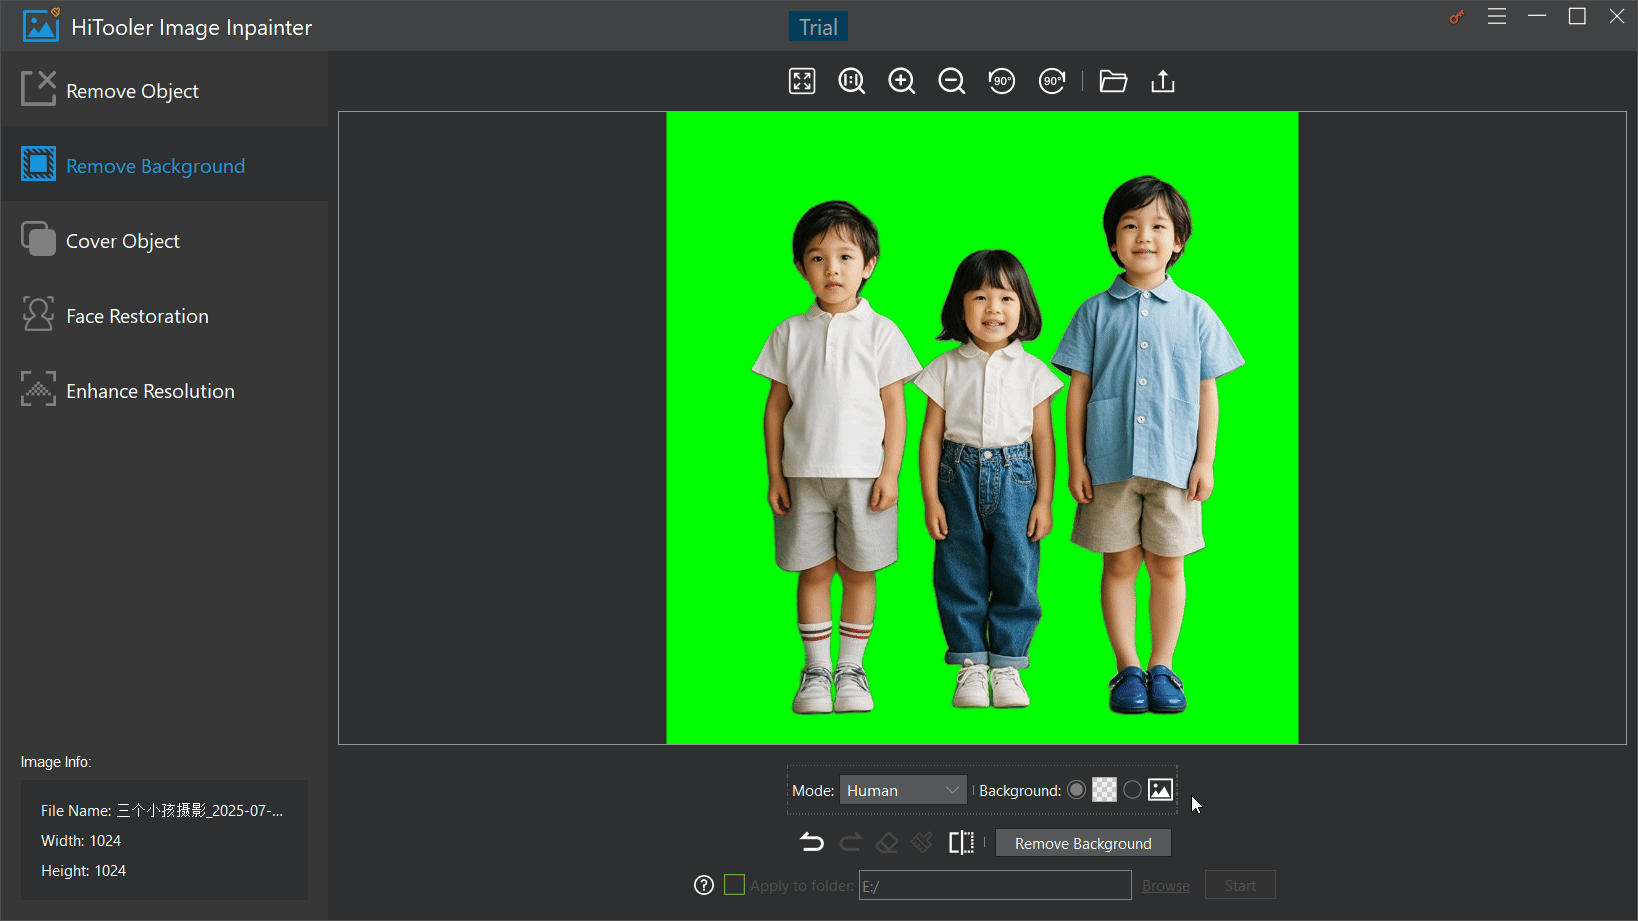The height and width of the screenshot is (921, 1638).
Task: Click the Face Restoration portrait icon
Action: point(38,314)
